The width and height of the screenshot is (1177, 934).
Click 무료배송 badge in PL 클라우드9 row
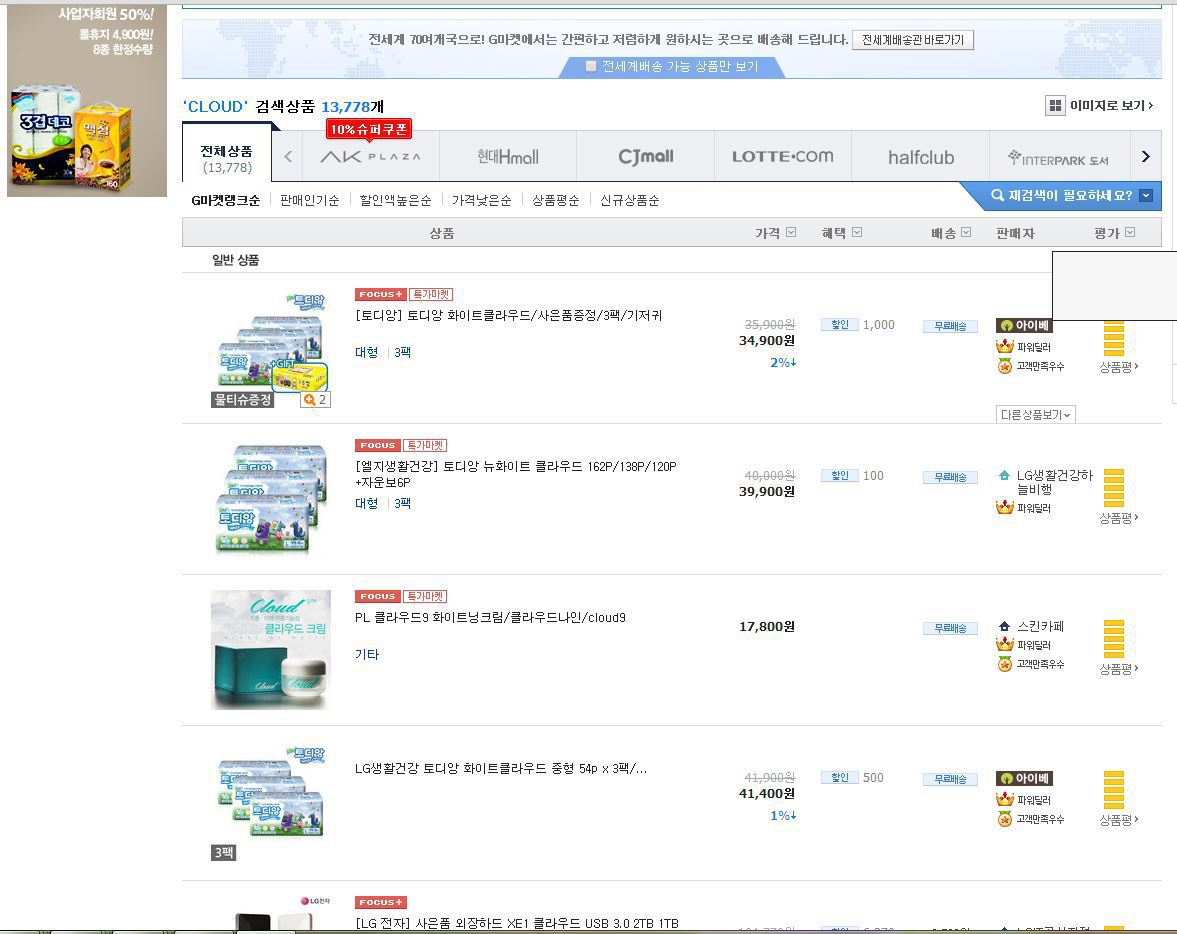[x=950, y=628]
